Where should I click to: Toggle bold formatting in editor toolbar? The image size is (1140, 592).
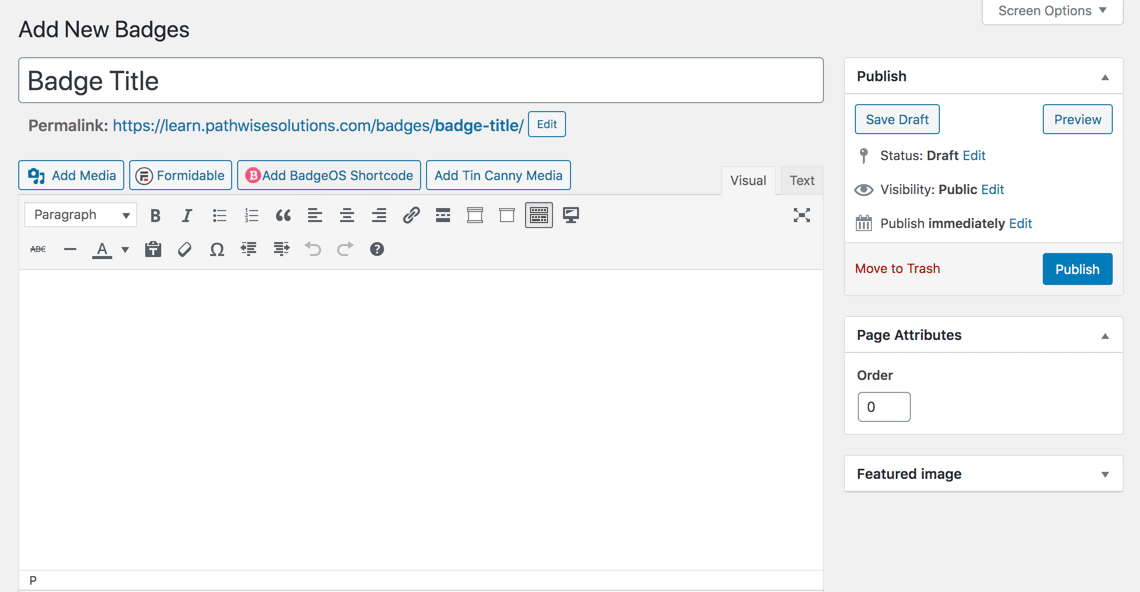point(155,215)
